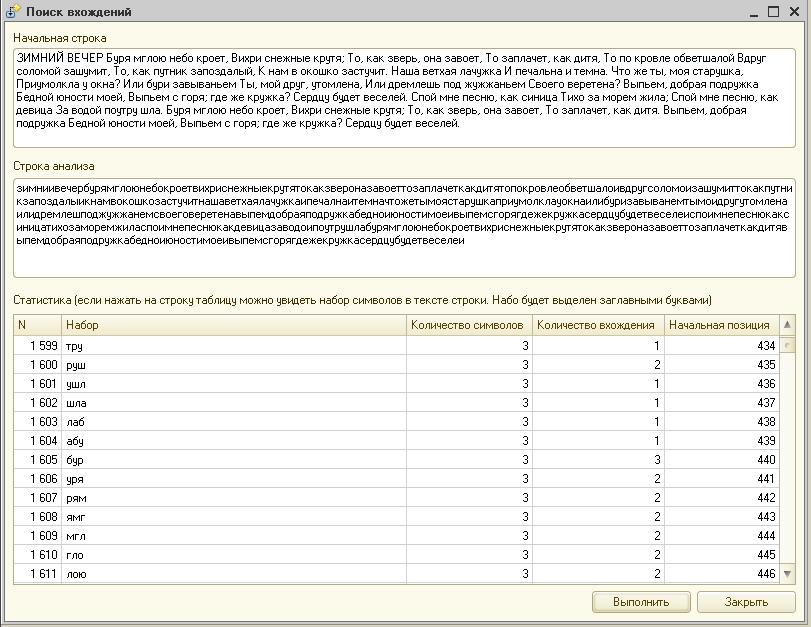Image resolution: width=811 pixels, height=627 pixels.
Task: Select the row with набор 'абу'
Action: [x=396, y=441]
